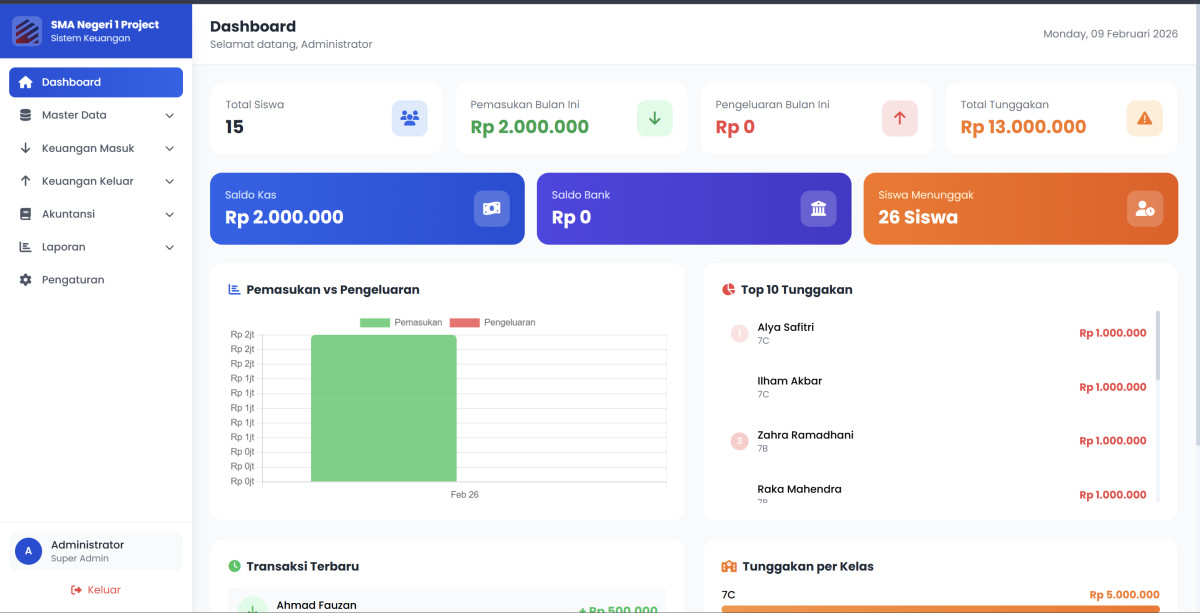Click the green Rp 2.000.000 pemasukan value
Image resolution: width=1200 pixels, height=613 pixels.
(529, 127)
